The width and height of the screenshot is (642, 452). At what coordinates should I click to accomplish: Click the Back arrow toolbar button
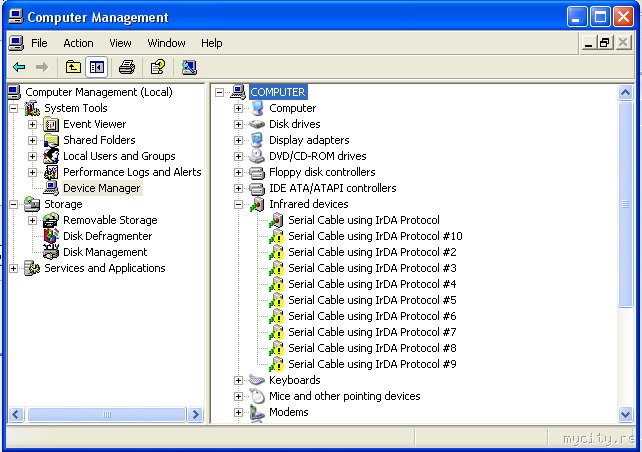coord(19,67)
